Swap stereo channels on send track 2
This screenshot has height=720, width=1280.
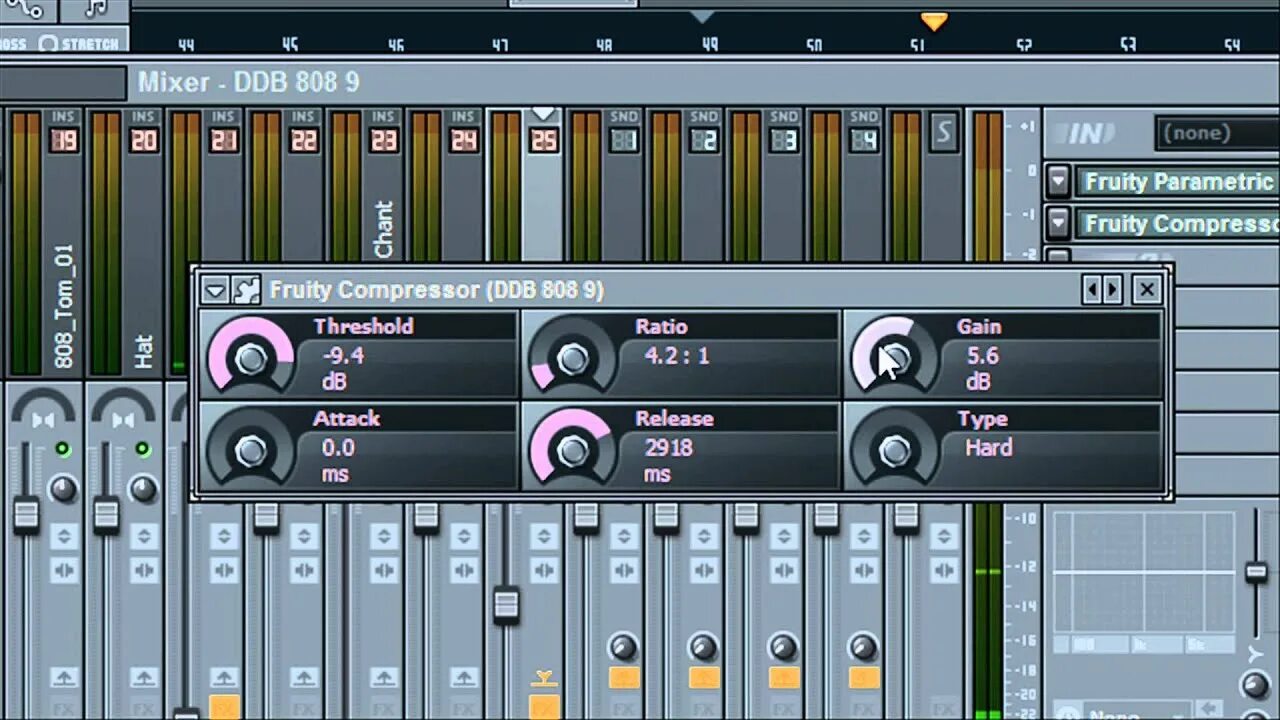pos(704,571)
